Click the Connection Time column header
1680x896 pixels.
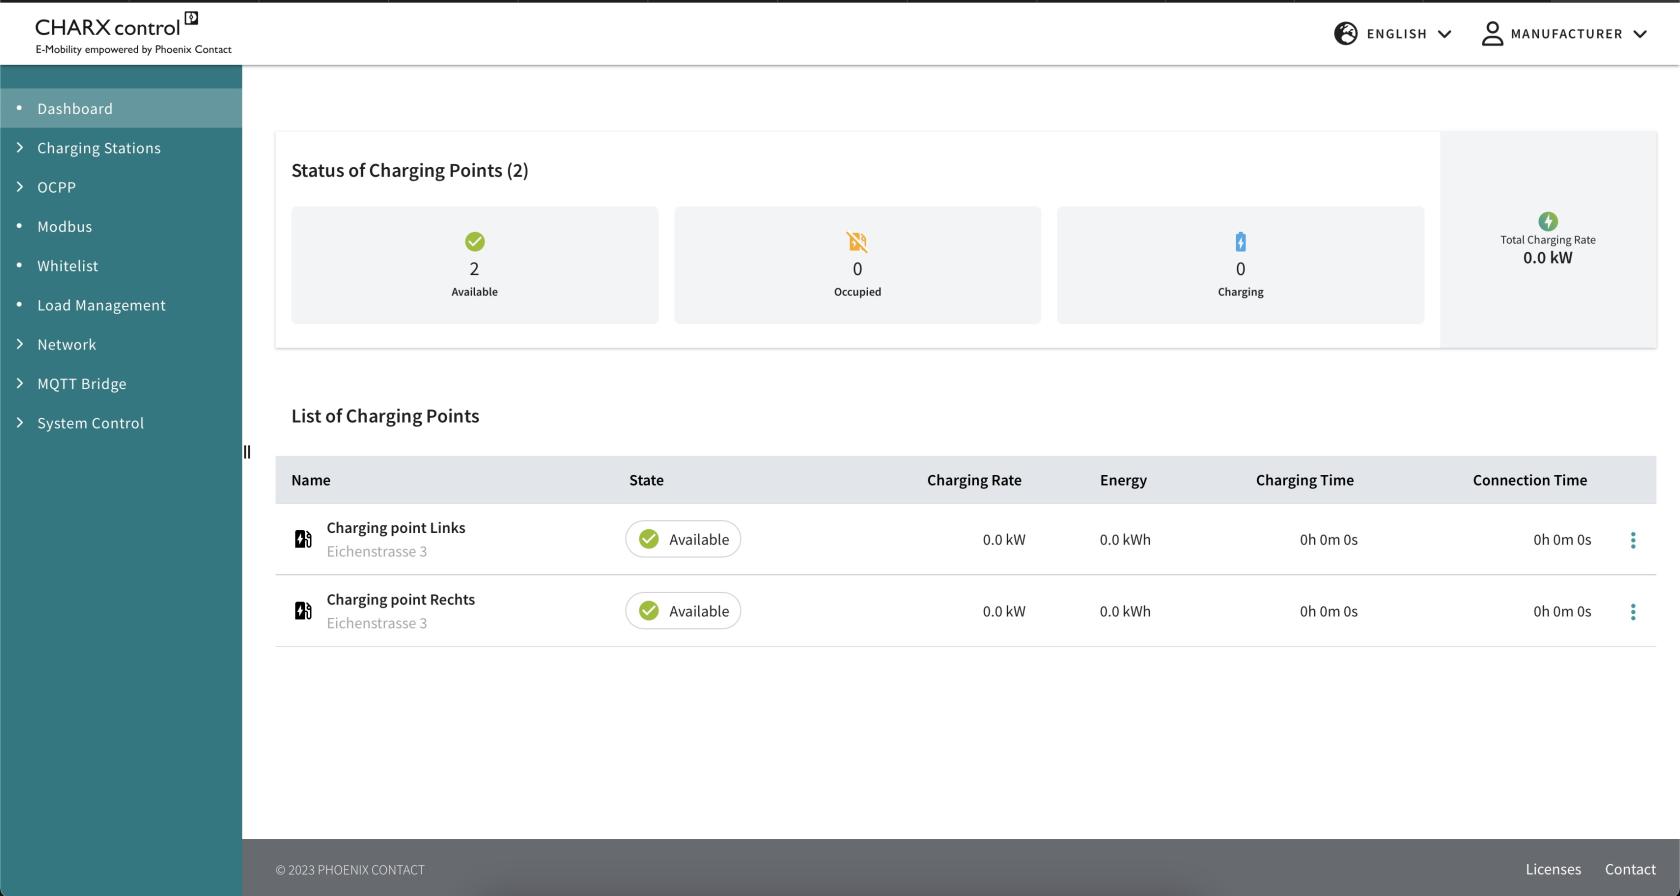coord(1530,480)
